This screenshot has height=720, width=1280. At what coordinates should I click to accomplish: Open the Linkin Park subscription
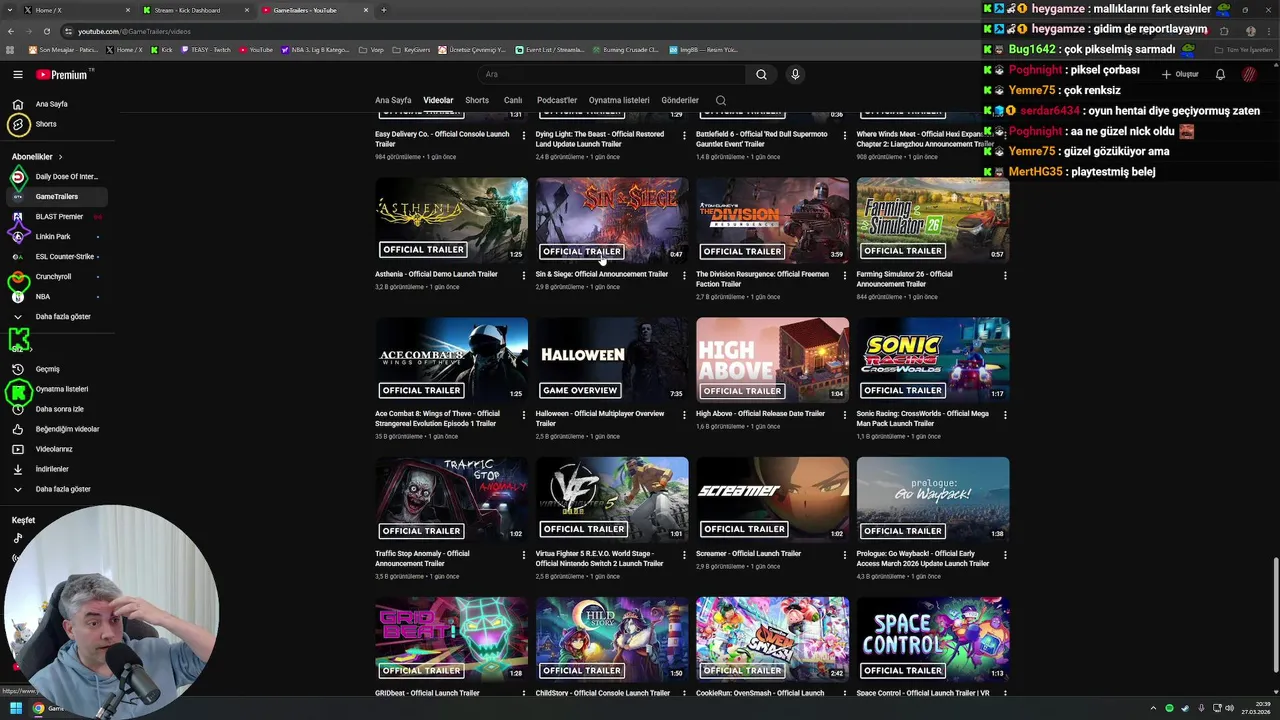(x=56, y=237)
